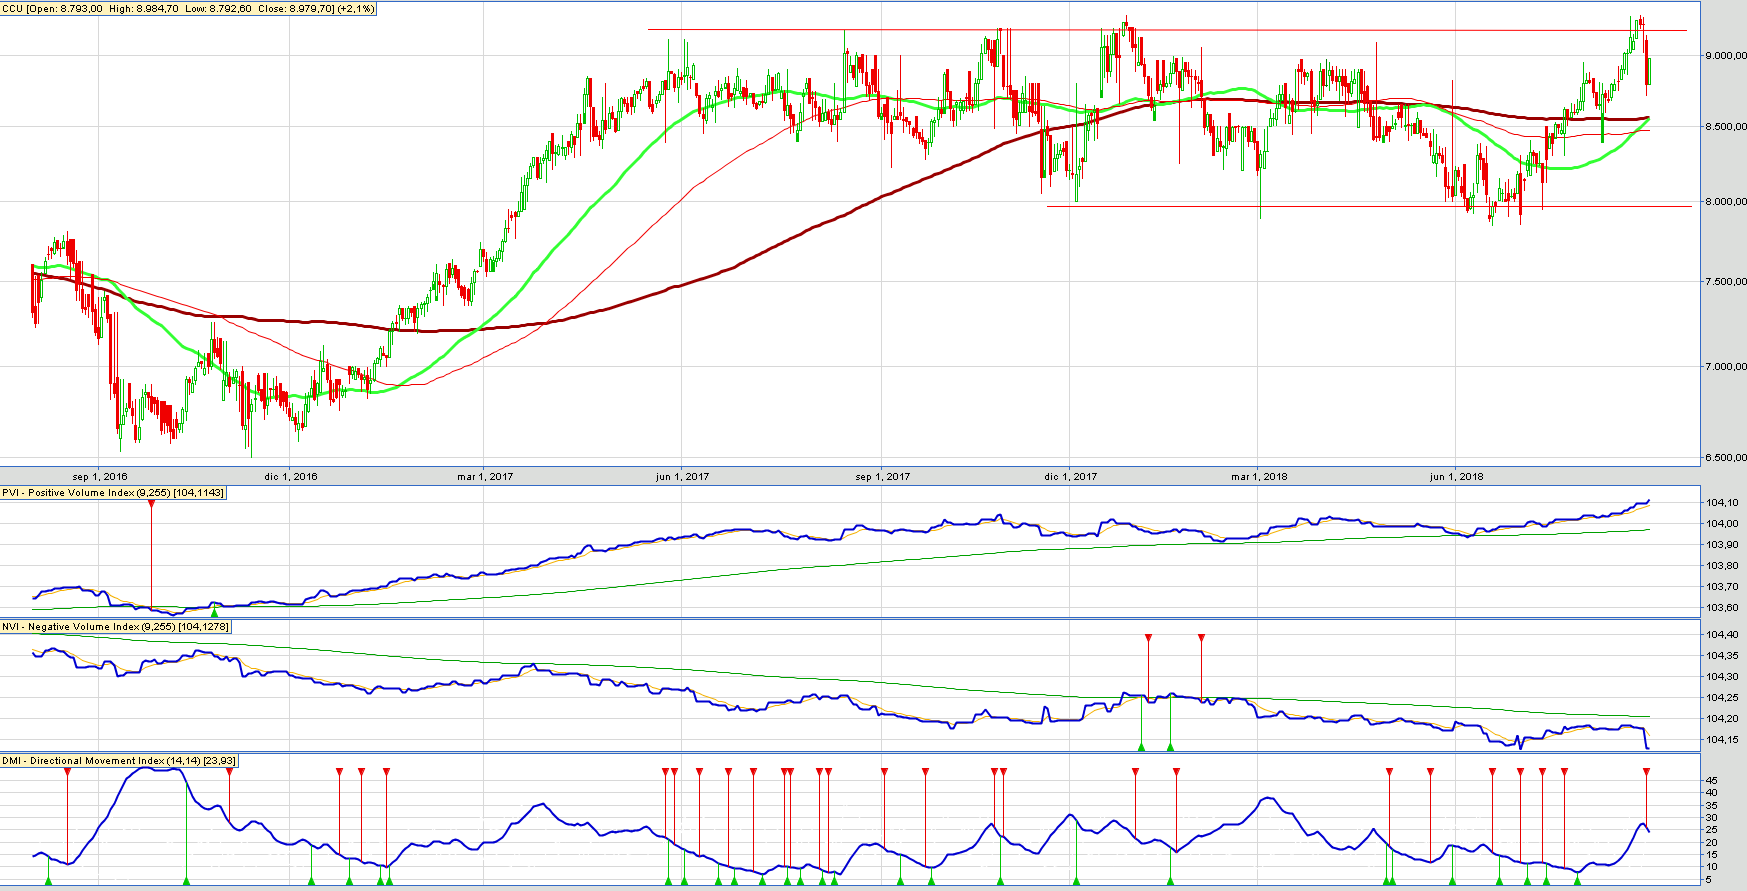Viewport: 1747px width, 891px height.
Task: Select the PVI Positive Volume Index label
Action: coord(113,493)
